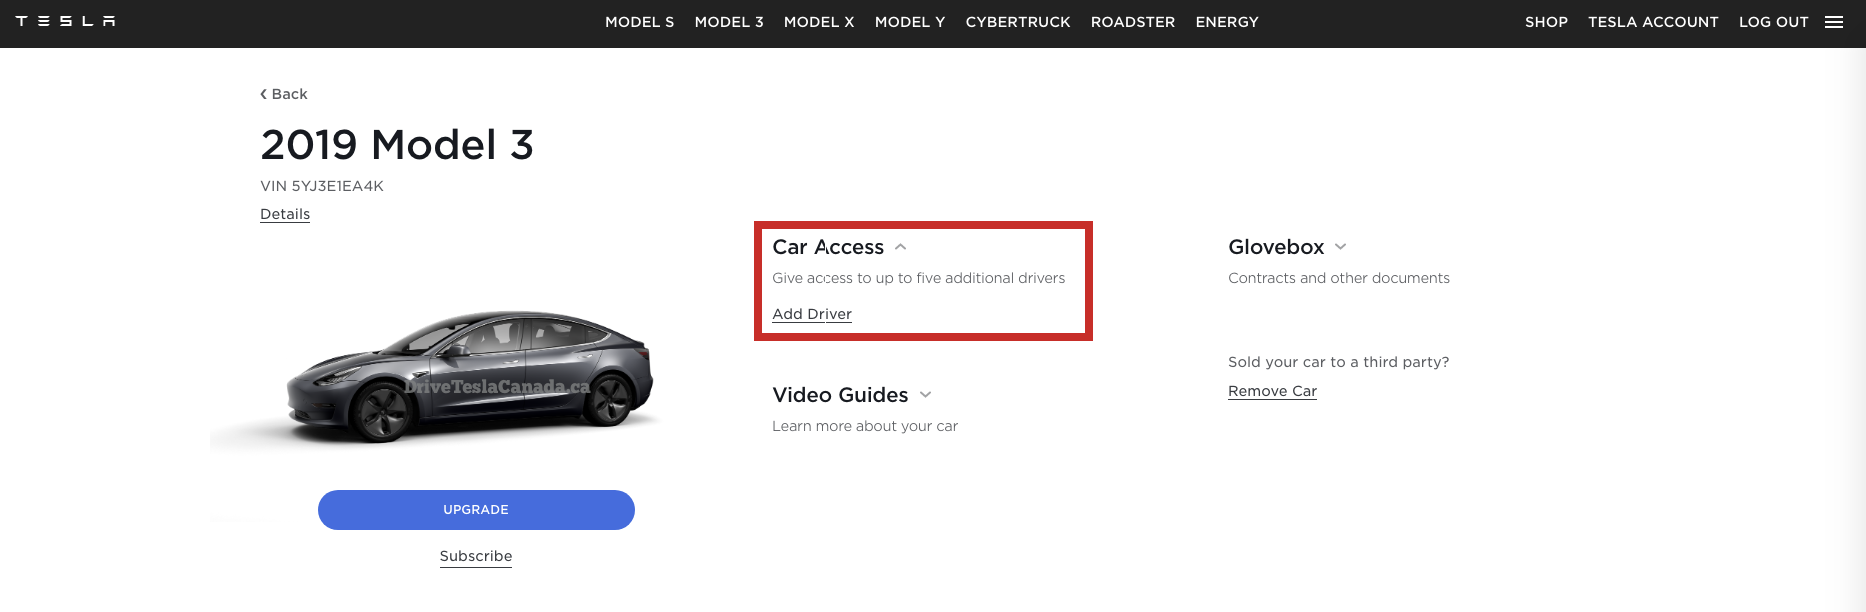Screen dimensions: 1866x612
Task: Expand the Video Guides section
Action: 925,395
